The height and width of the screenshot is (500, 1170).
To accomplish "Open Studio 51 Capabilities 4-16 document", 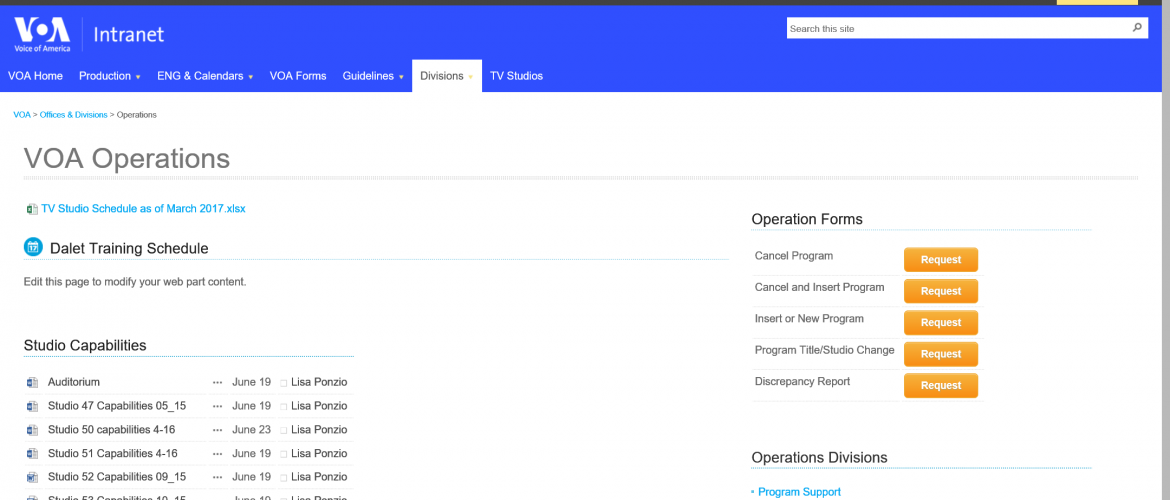I will click(x=113, y=454).
